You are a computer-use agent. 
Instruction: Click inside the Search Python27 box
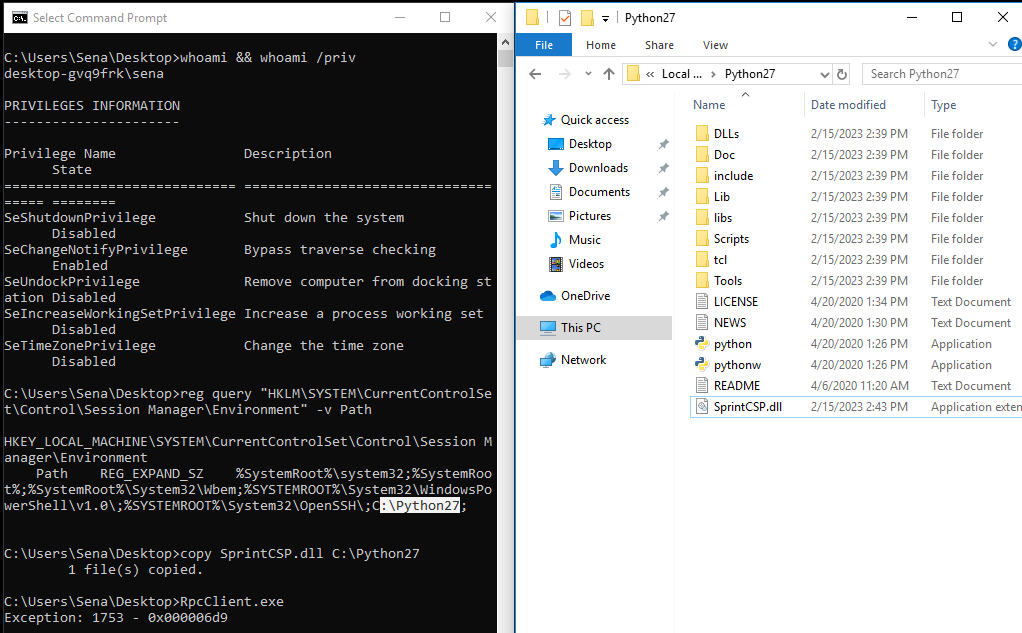(x=940, y=73)
